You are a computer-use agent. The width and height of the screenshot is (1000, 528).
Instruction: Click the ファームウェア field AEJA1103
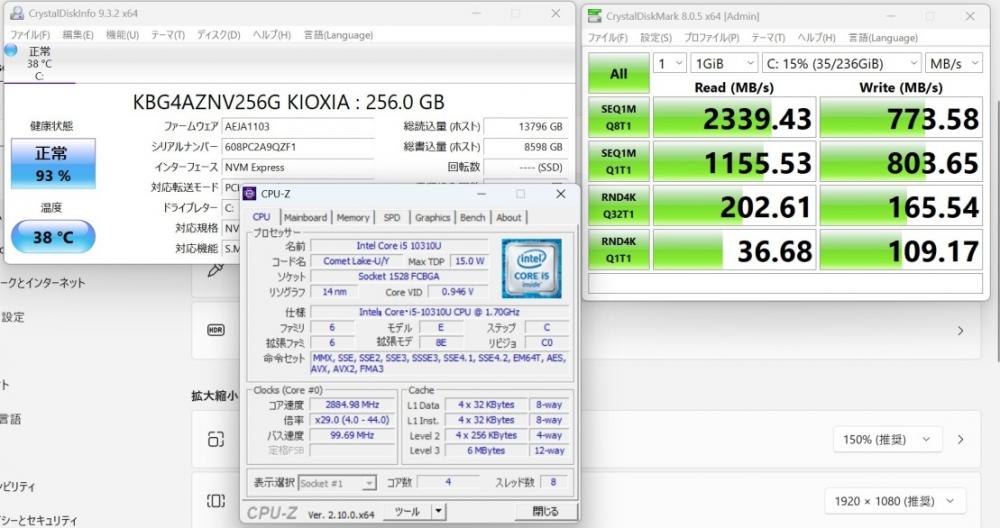[x=297, y=126]
